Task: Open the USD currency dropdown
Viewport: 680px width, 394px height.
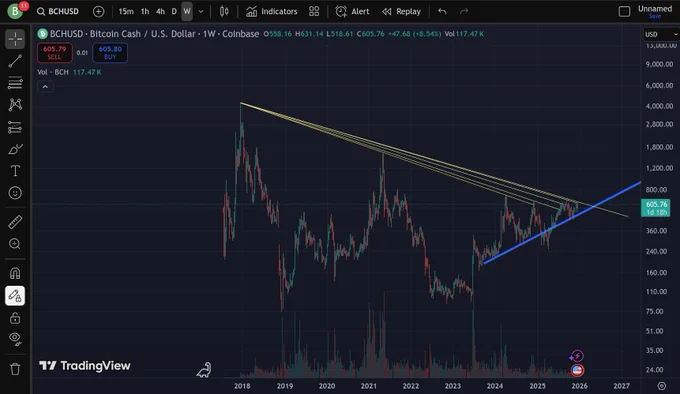Action: pos(660,34)
